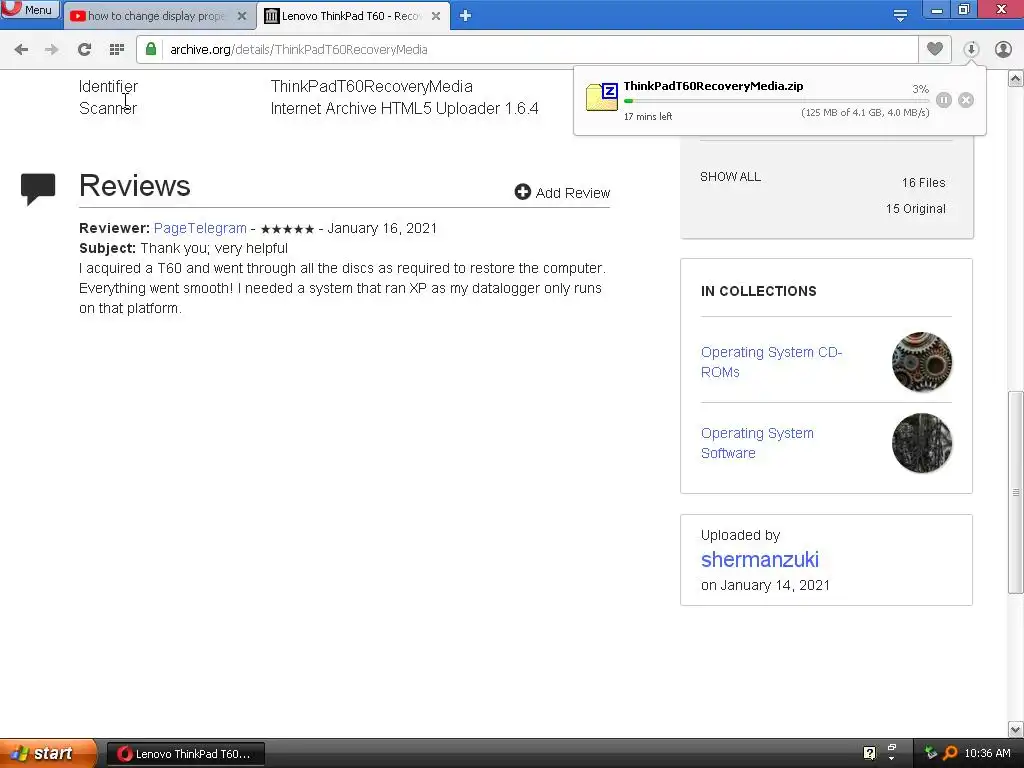Open the Windows start menu
This screenshot has height=768, width=1024.
[x=48, y=753]
